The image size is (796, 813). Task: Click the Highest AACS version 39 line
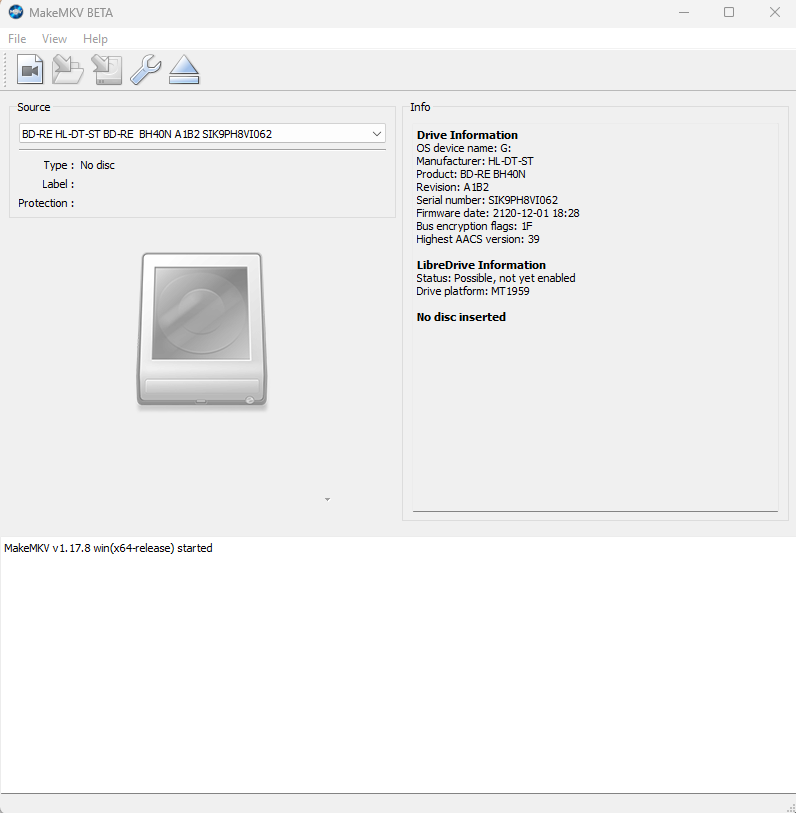coord(478,239)
